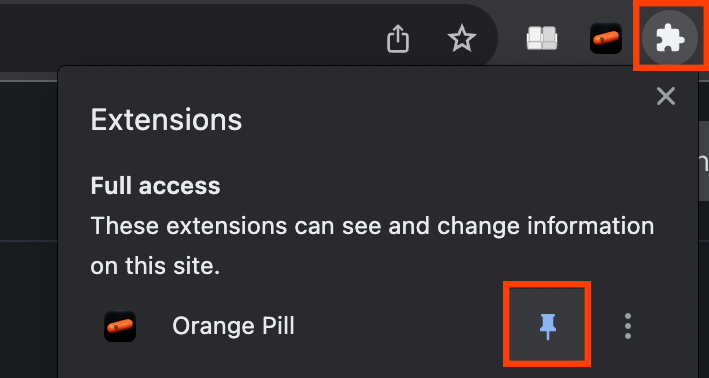Image resolution: width=709 pixels, height=378 pixels.
Task: Click the 'on this site.' text line
Action: click(155, 266)
